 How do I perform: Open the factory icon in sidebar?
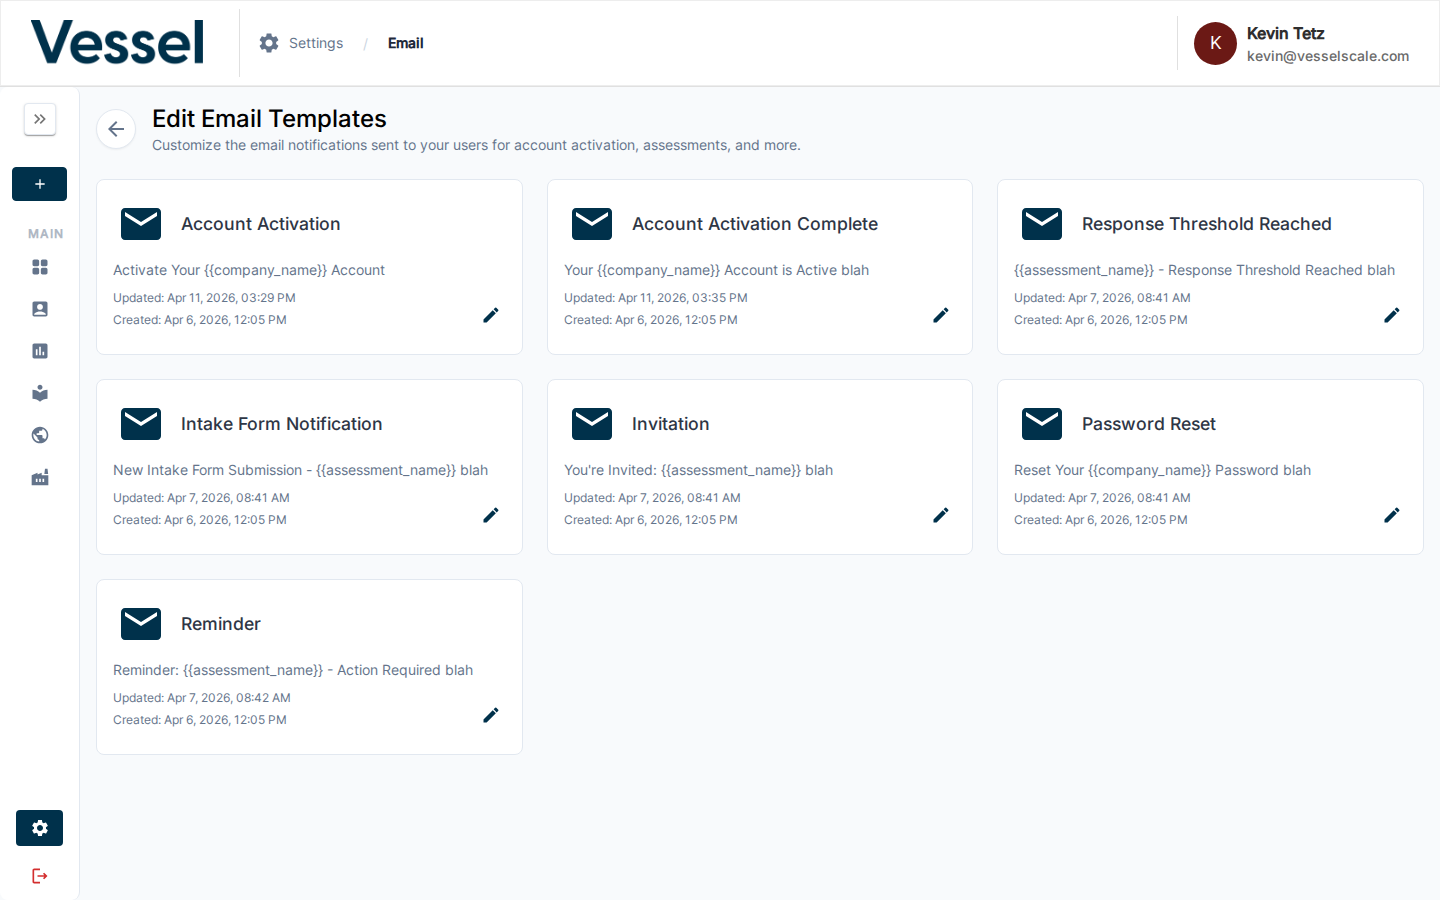click(40, 478)
